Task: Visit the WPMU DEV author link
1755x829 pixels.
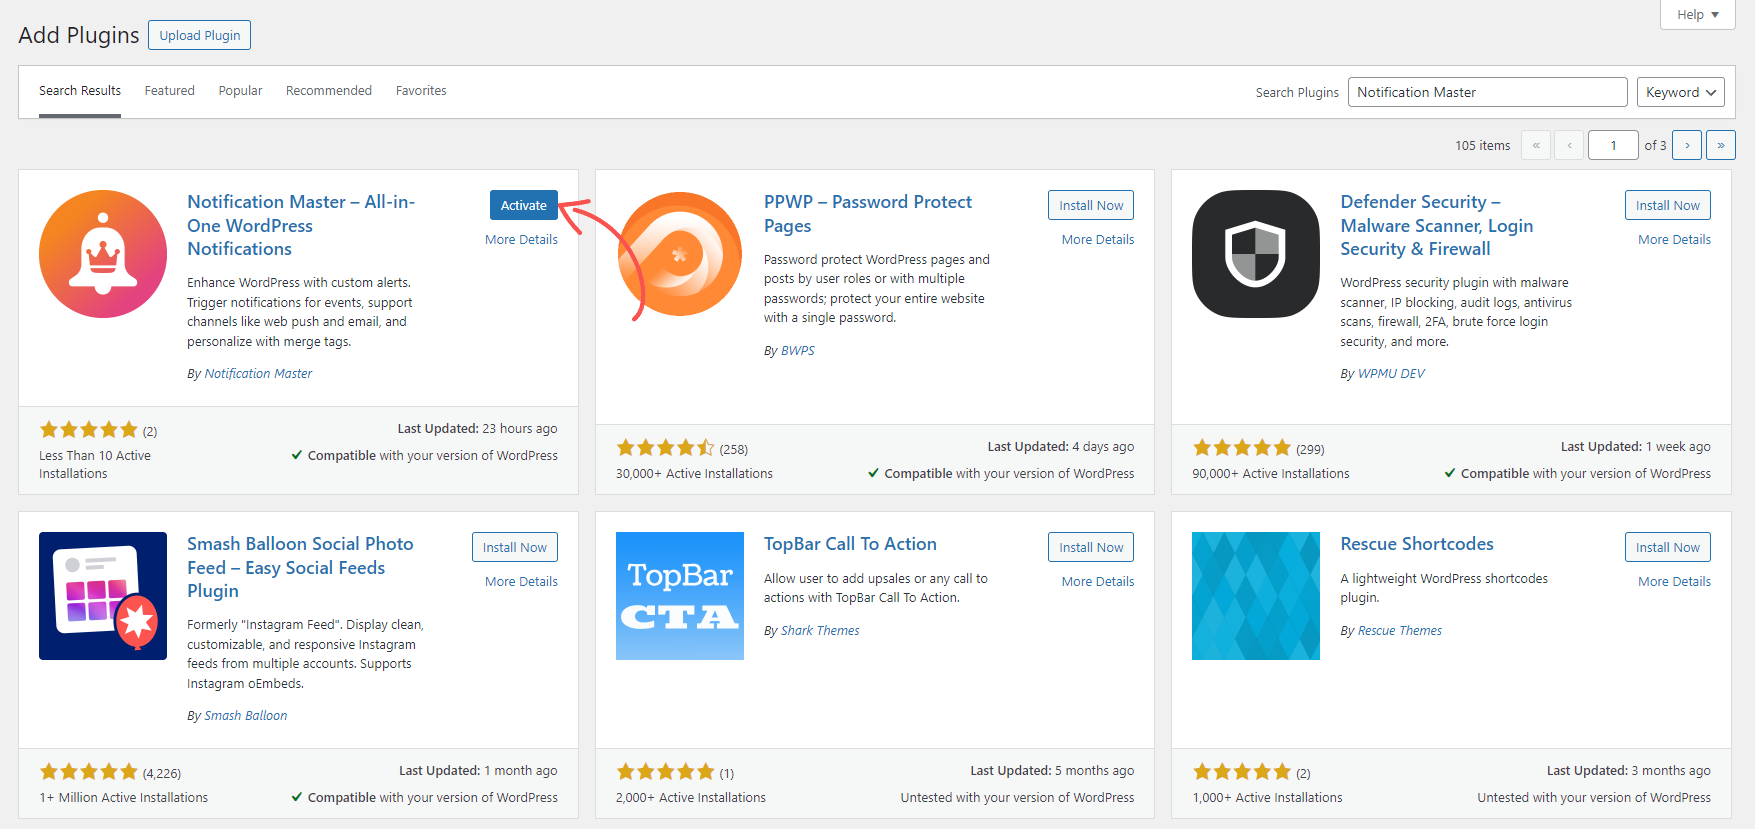Action: pyautogui.click(x=1391, y=374)
